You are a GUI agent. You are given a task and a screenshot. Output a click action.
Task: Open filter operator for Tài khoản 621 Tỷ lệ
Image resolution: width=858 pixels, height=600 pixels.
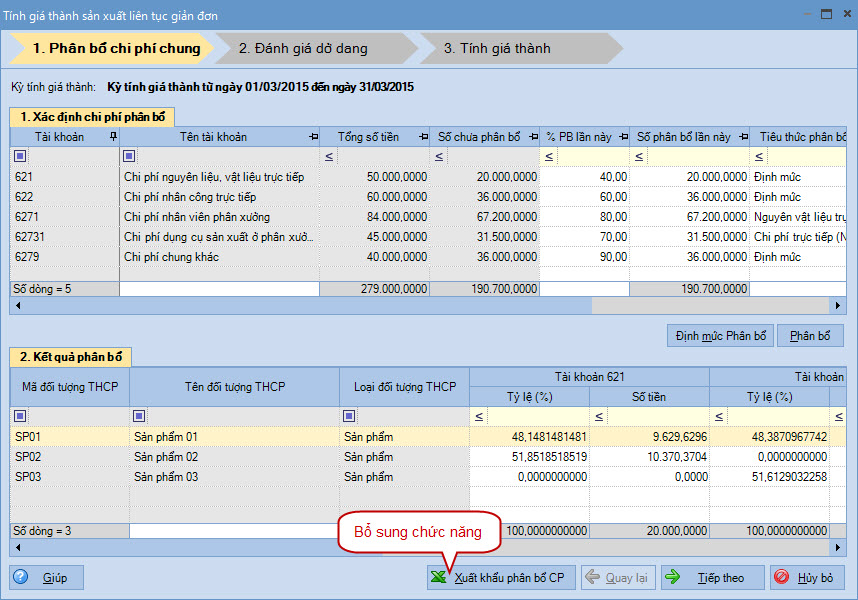coord(479,417)
